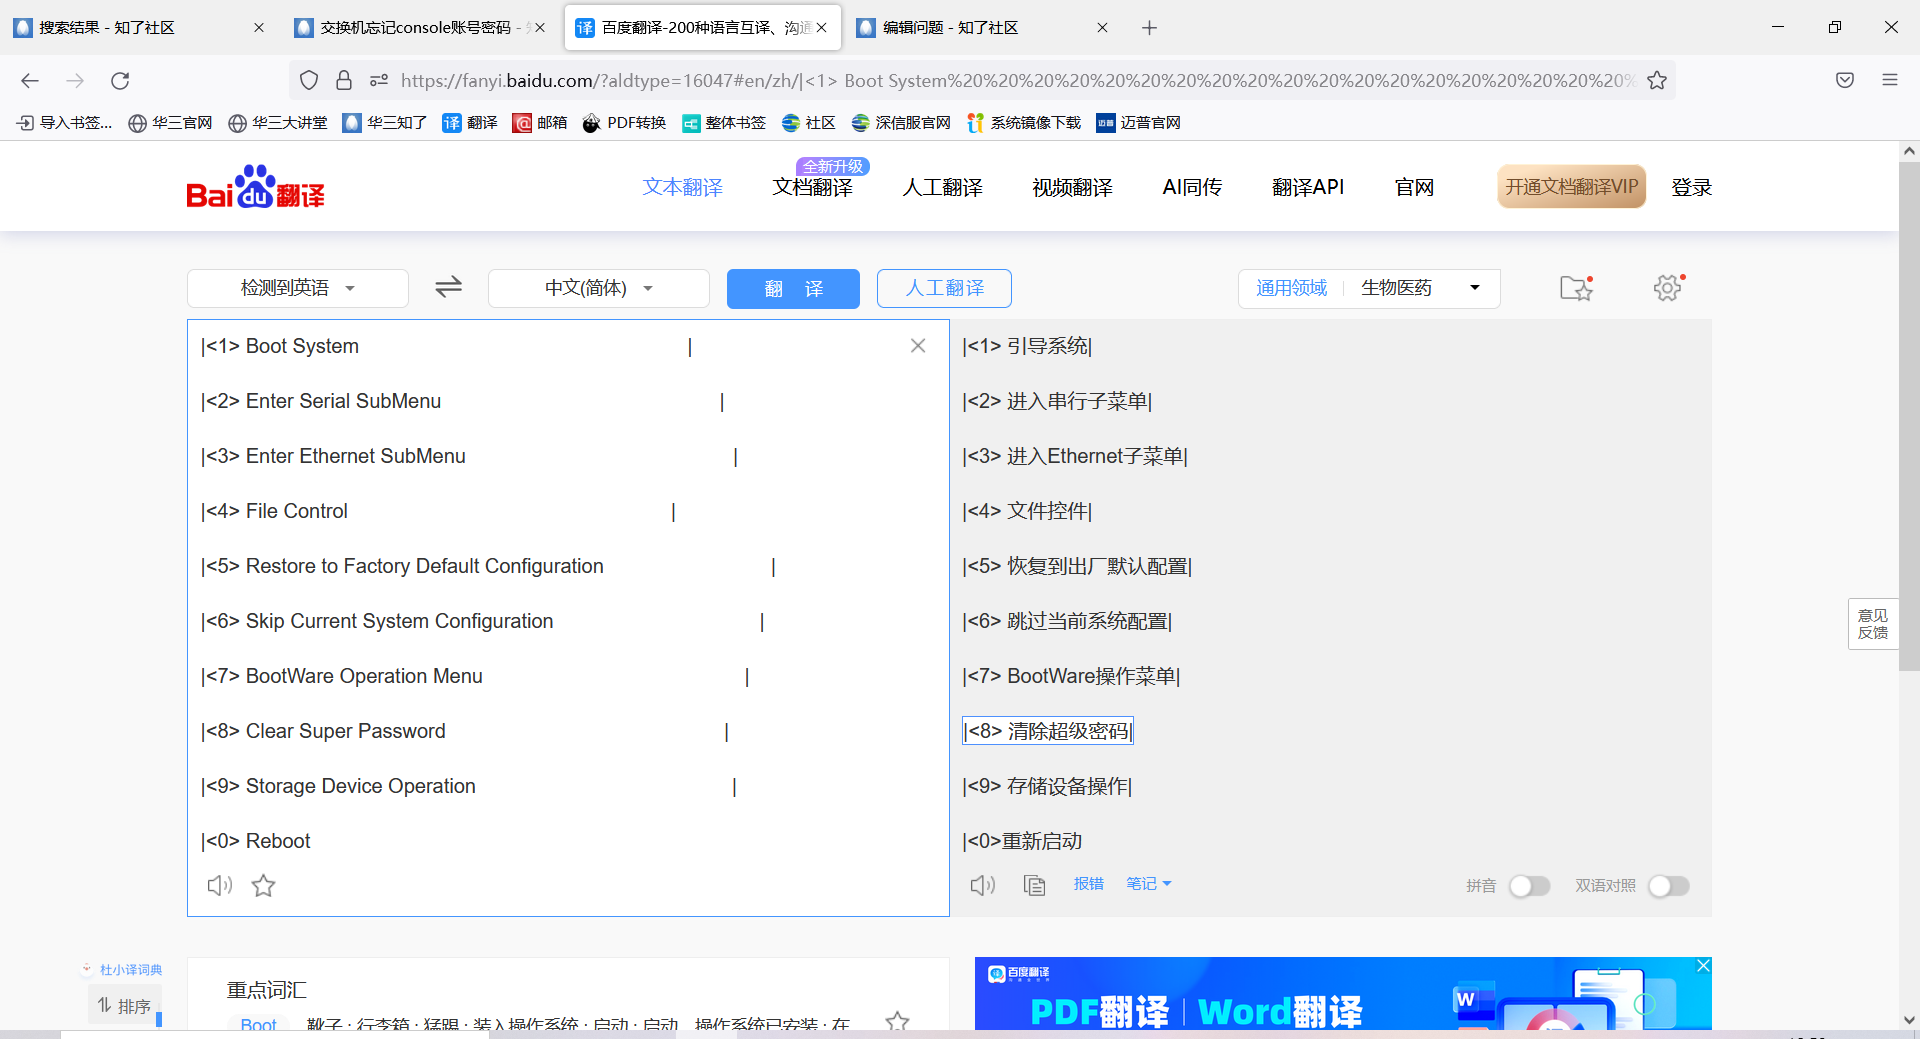The width and height of the screenshot is (1920, 1039).
Task: Favorite the source text with the star
Action: point(264,885)
